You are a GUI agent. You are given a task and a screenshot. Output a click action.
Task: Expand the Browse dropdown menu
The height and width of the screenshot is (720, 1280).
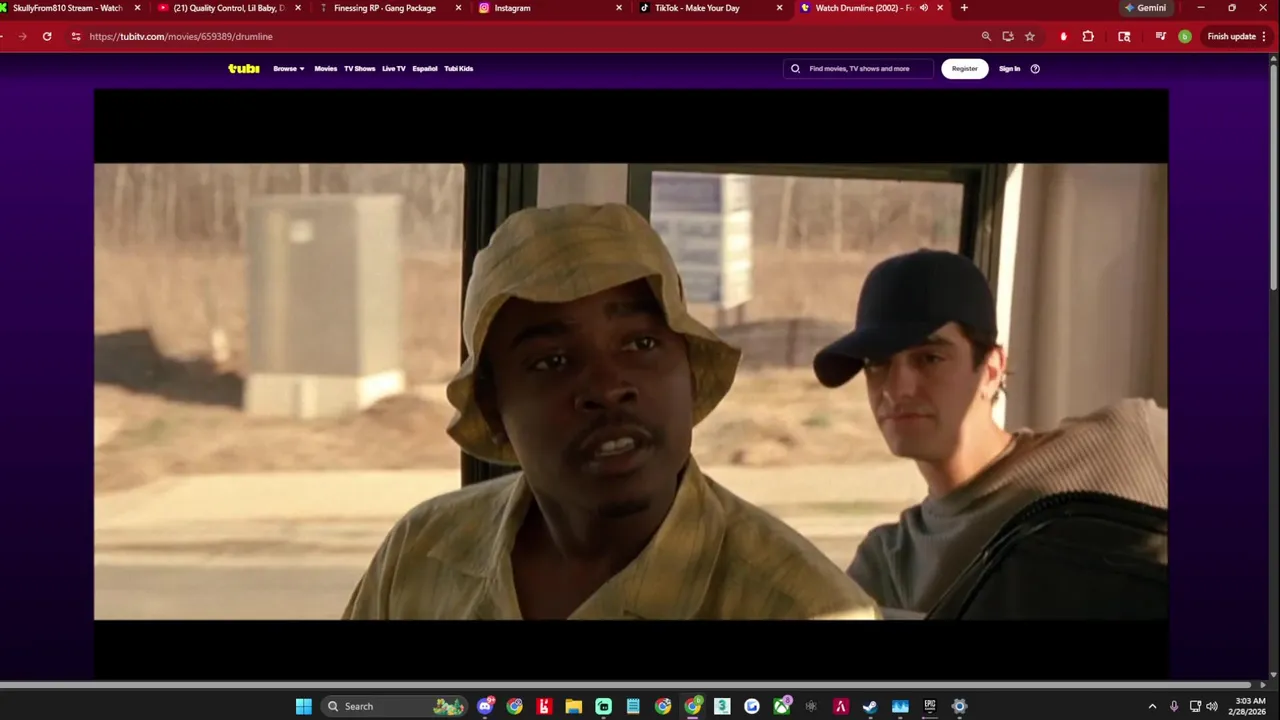(289, 69)
